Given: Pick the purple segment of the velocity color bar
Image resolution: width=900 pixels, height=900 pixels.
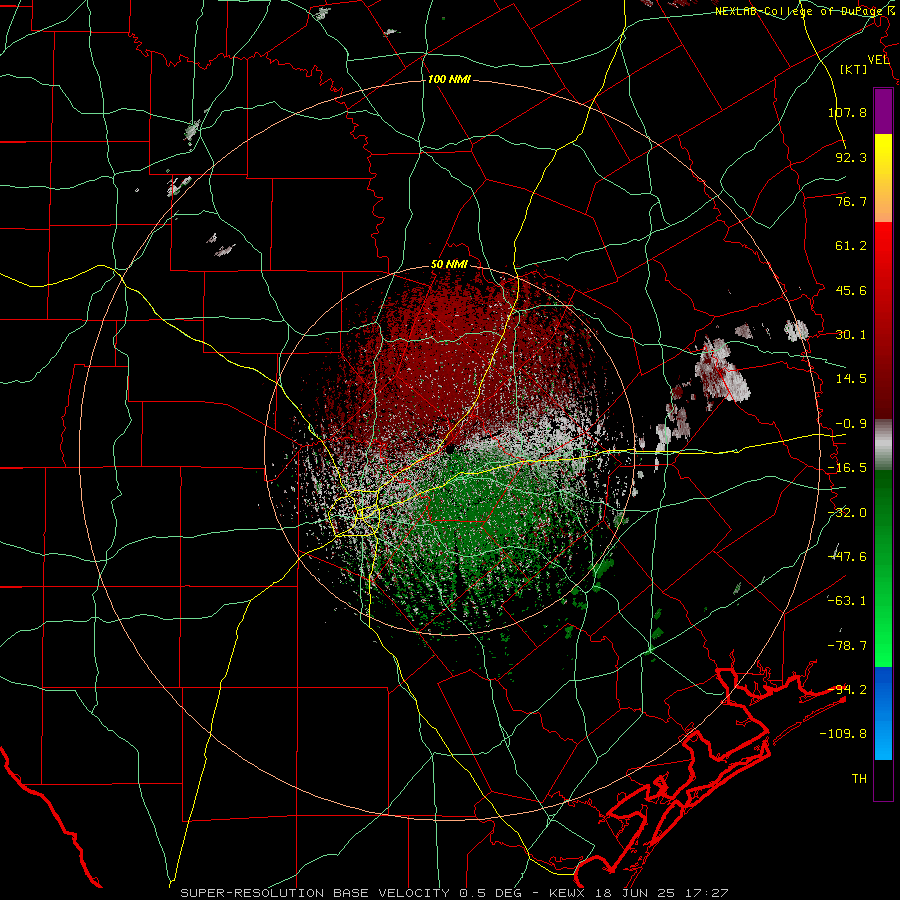Looking at the screenshot, I should pos(883,111).
